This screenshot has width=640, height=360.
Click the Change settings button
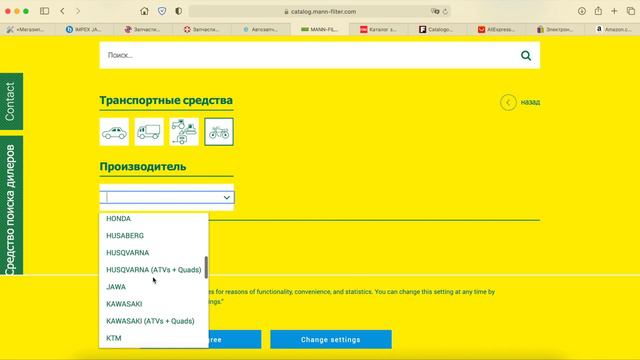point(331,340)
